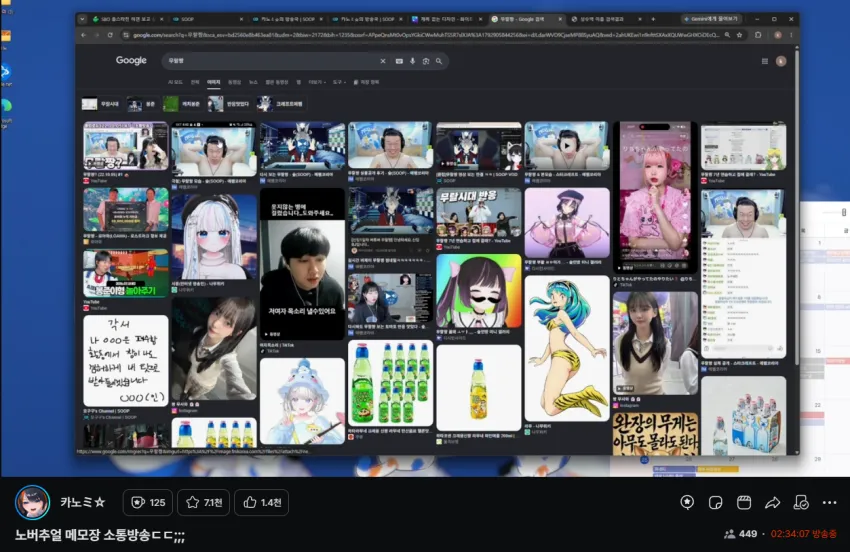Click the Google logo
The width and height of the screenshot is (850, 552).
tap(131, 60)
